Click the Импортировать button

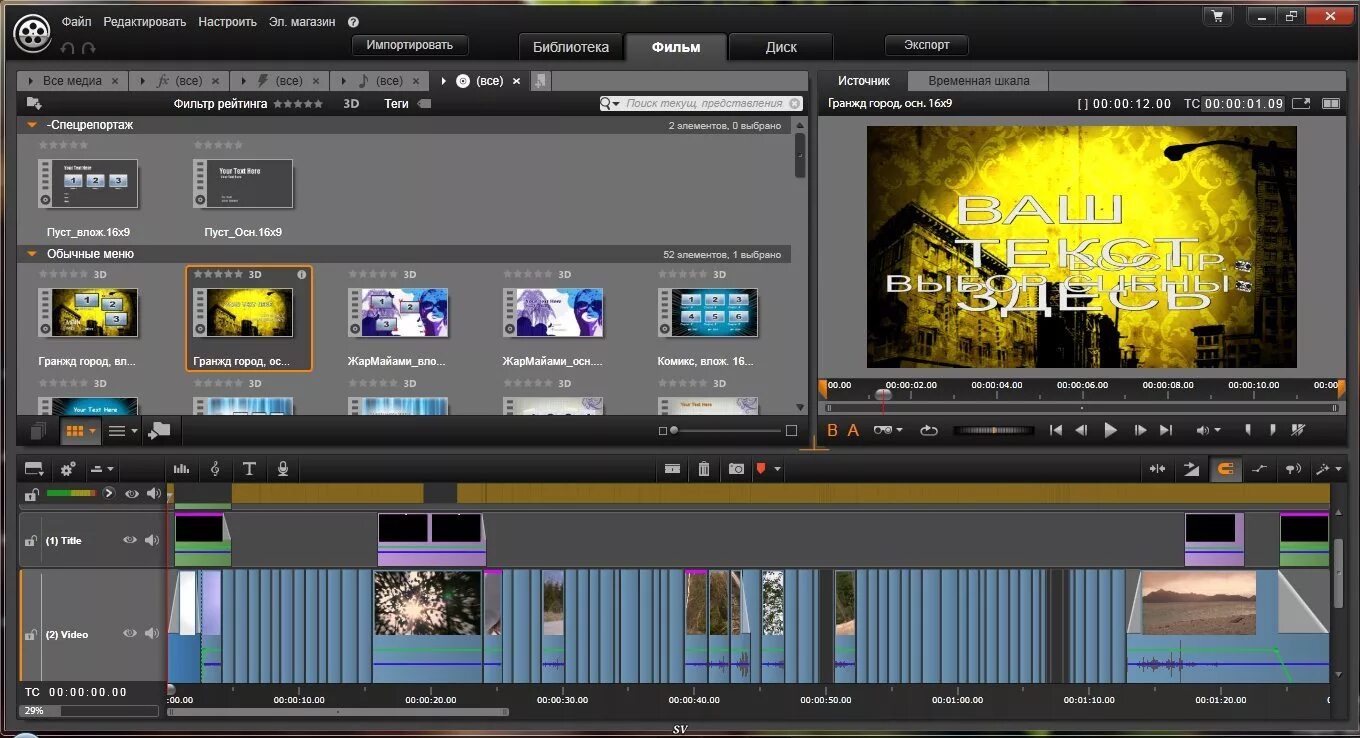[x=410, y=45]
